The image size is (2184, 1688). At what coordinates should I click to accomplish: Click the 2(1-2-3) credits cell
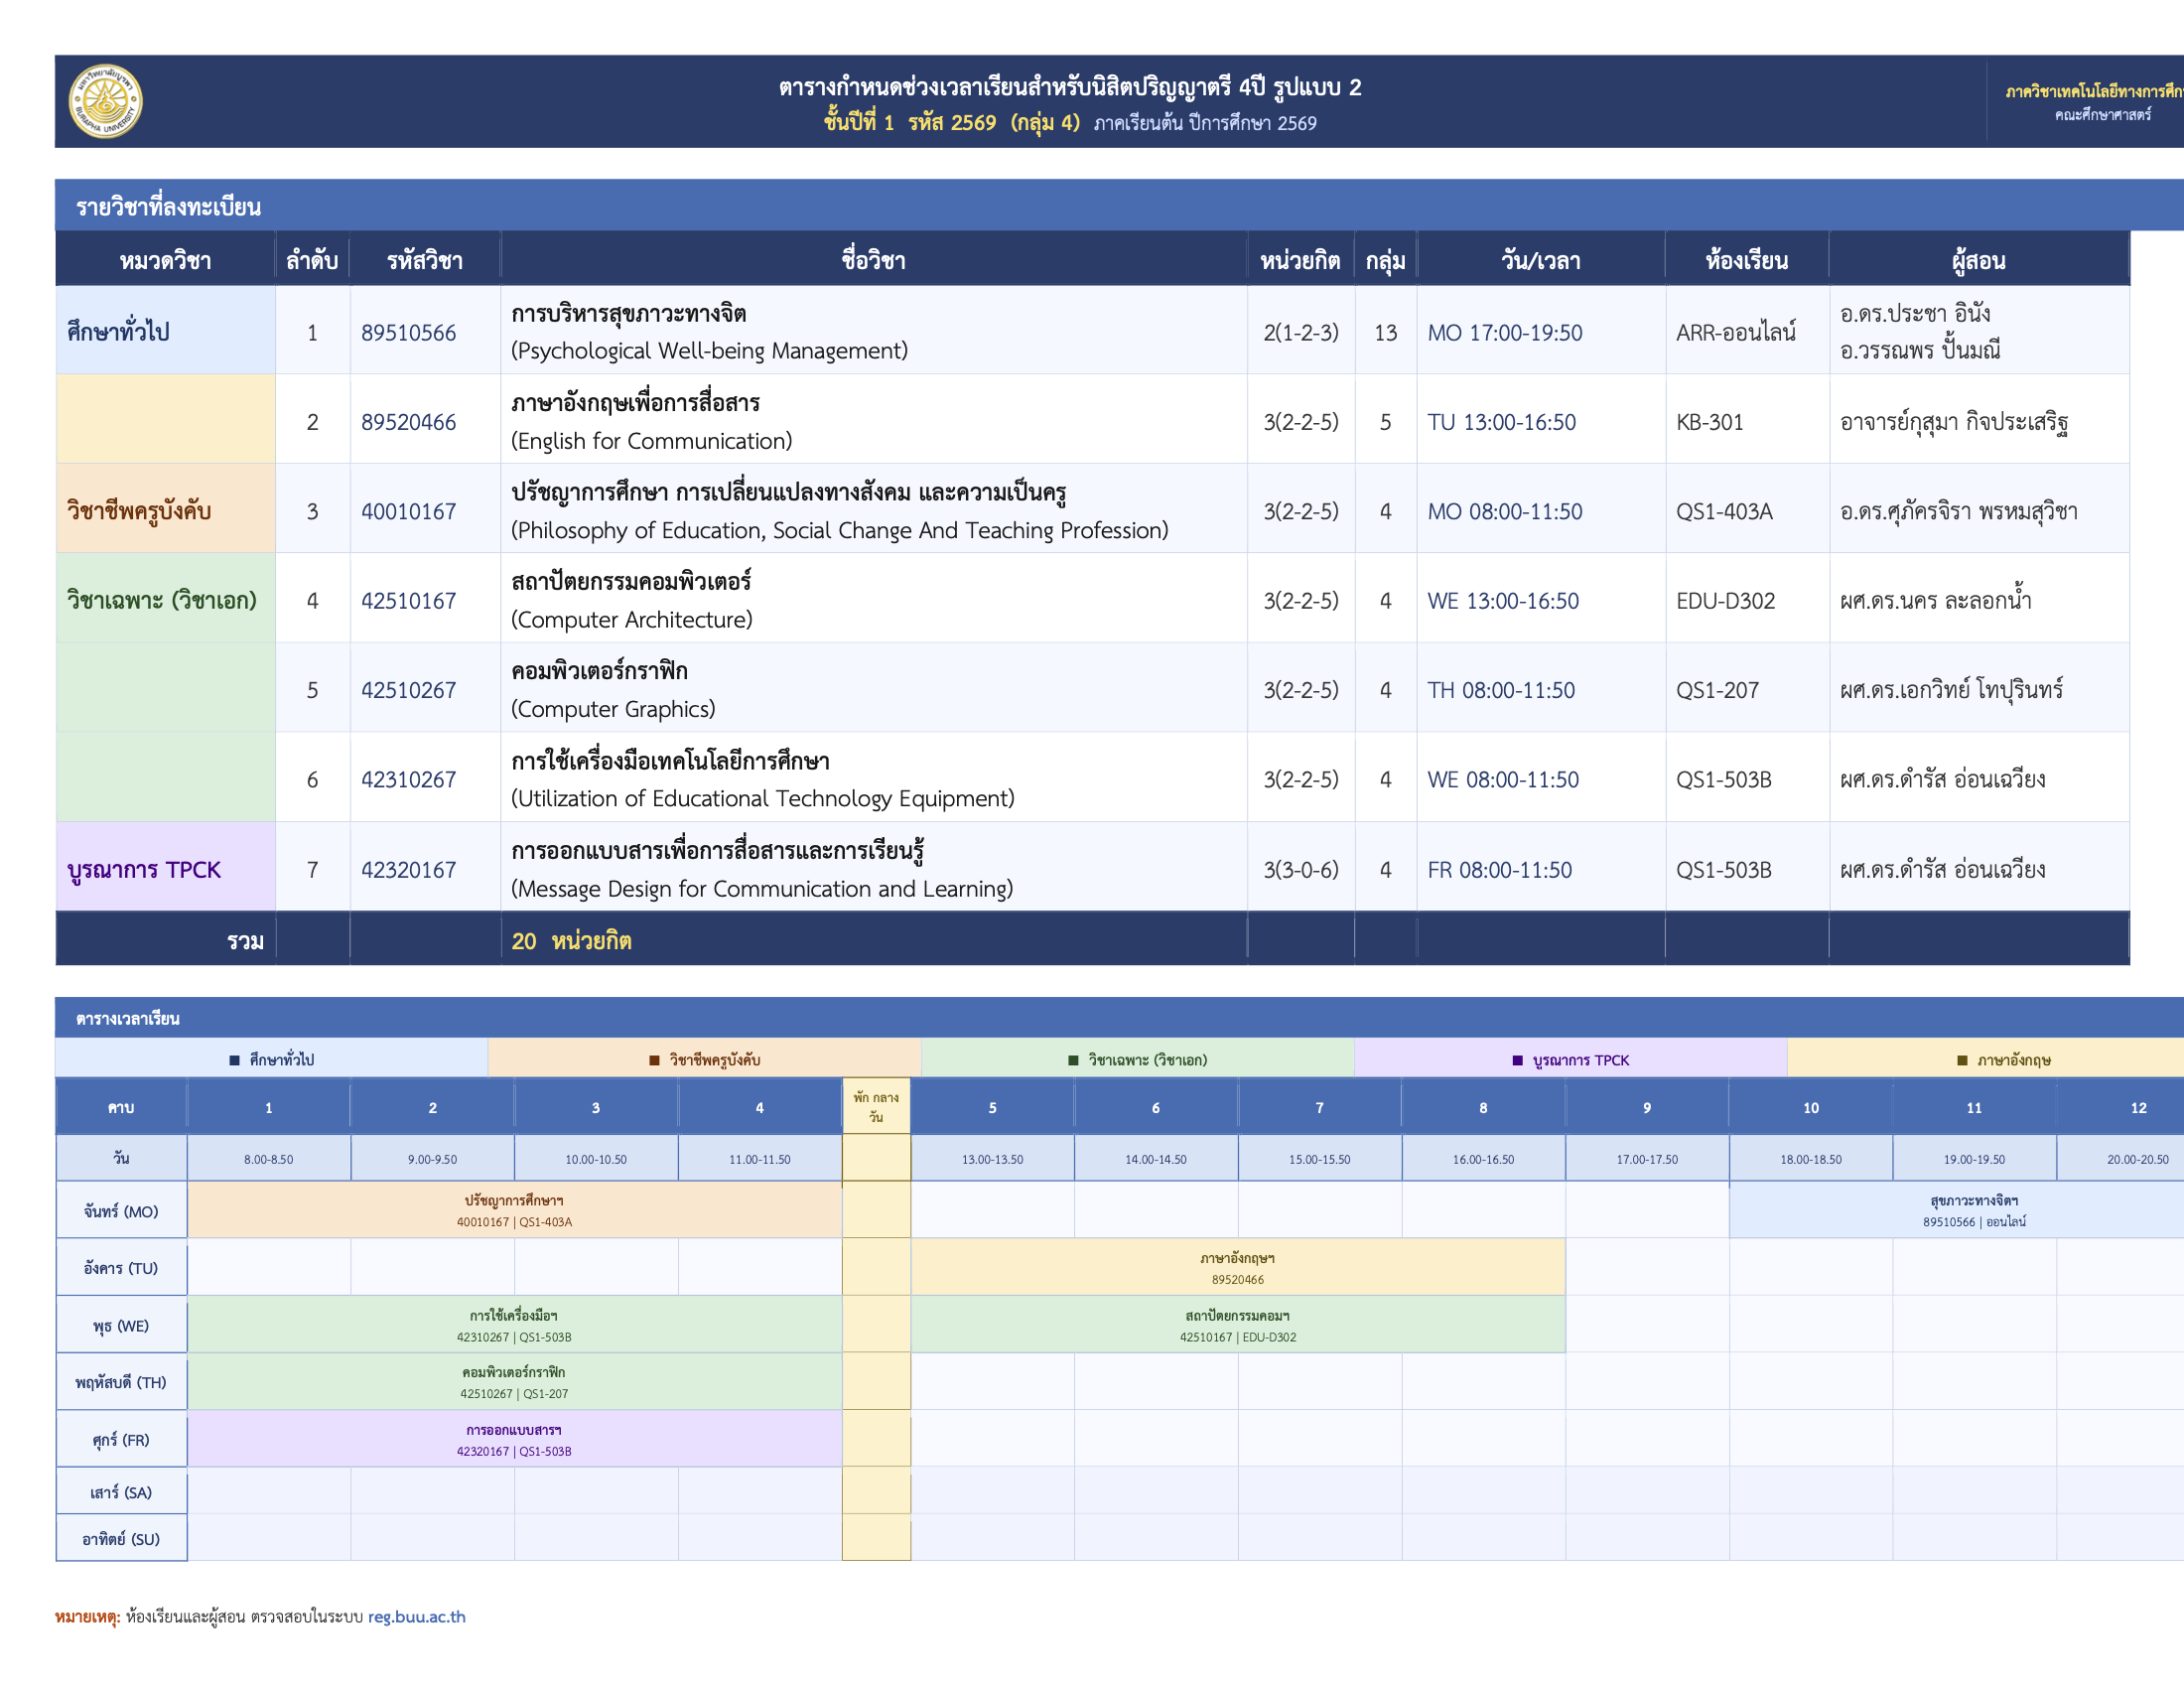coord(1301,332)
